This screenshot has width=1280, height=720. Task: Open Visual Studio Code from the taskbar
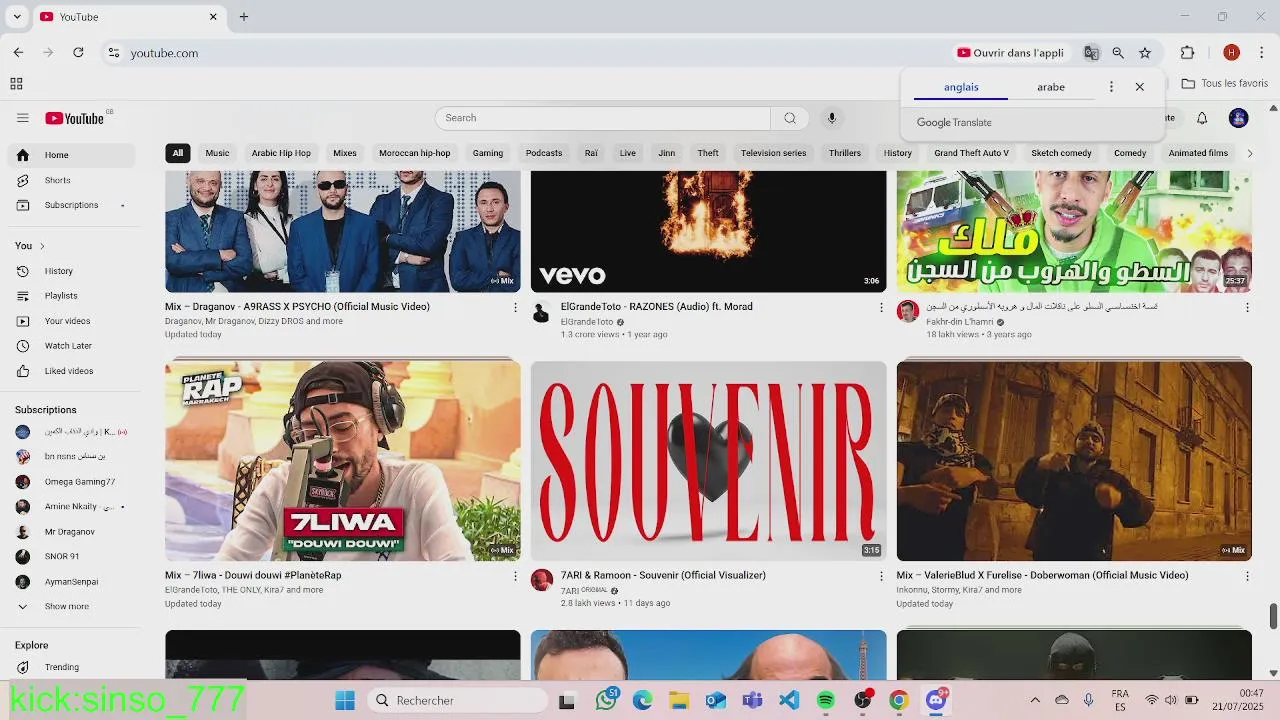(789, 700)
